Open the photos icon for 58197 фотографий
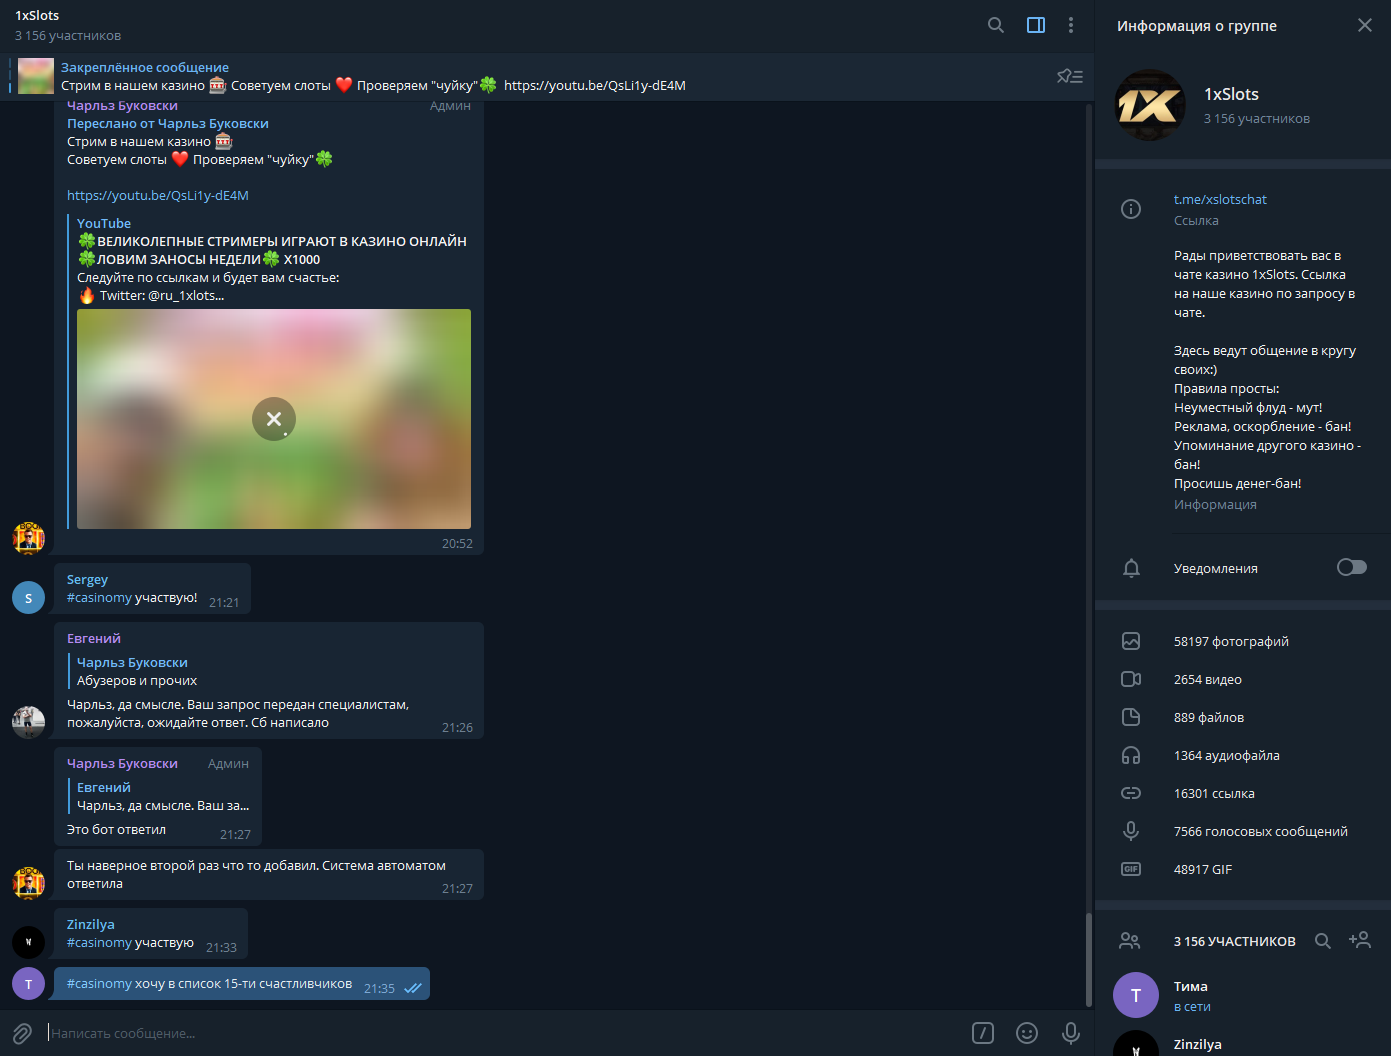The width and height of the screenshot is (1391, 1056). coord(1131,641)
